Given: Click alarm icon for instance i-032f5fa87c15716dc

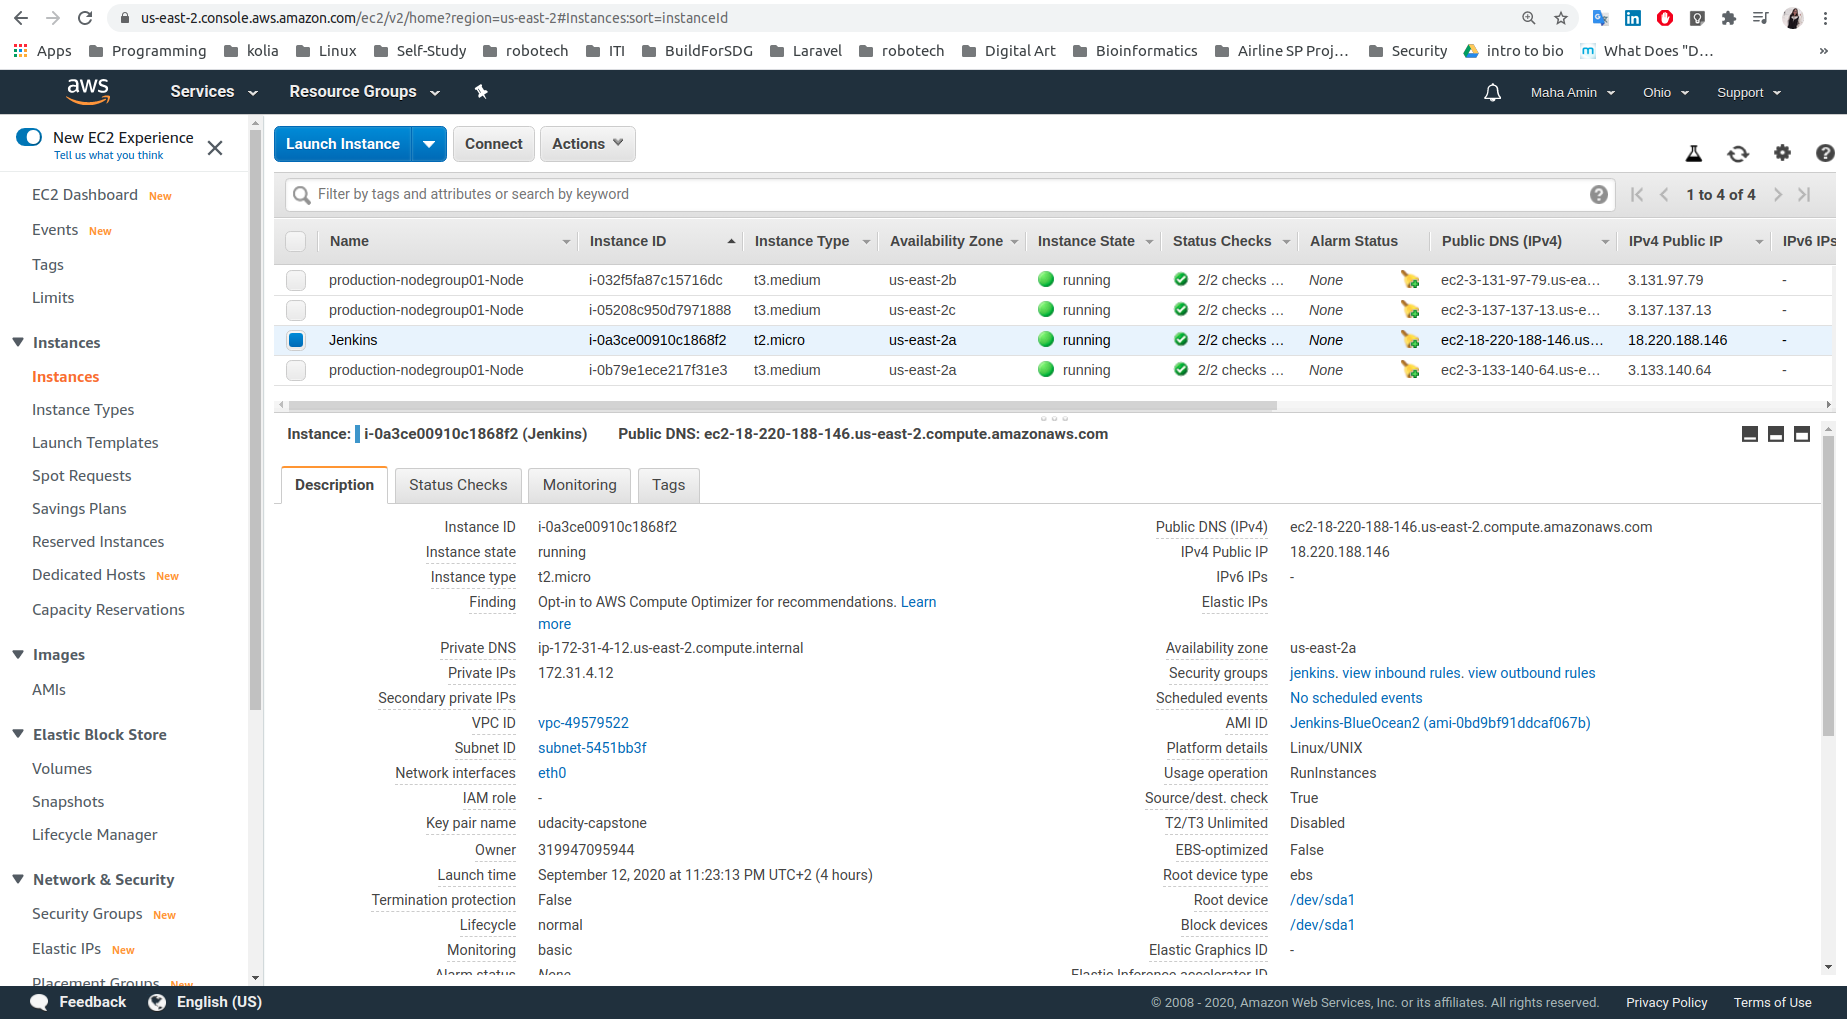Looking at the screenshot, I should point(1410,280).
